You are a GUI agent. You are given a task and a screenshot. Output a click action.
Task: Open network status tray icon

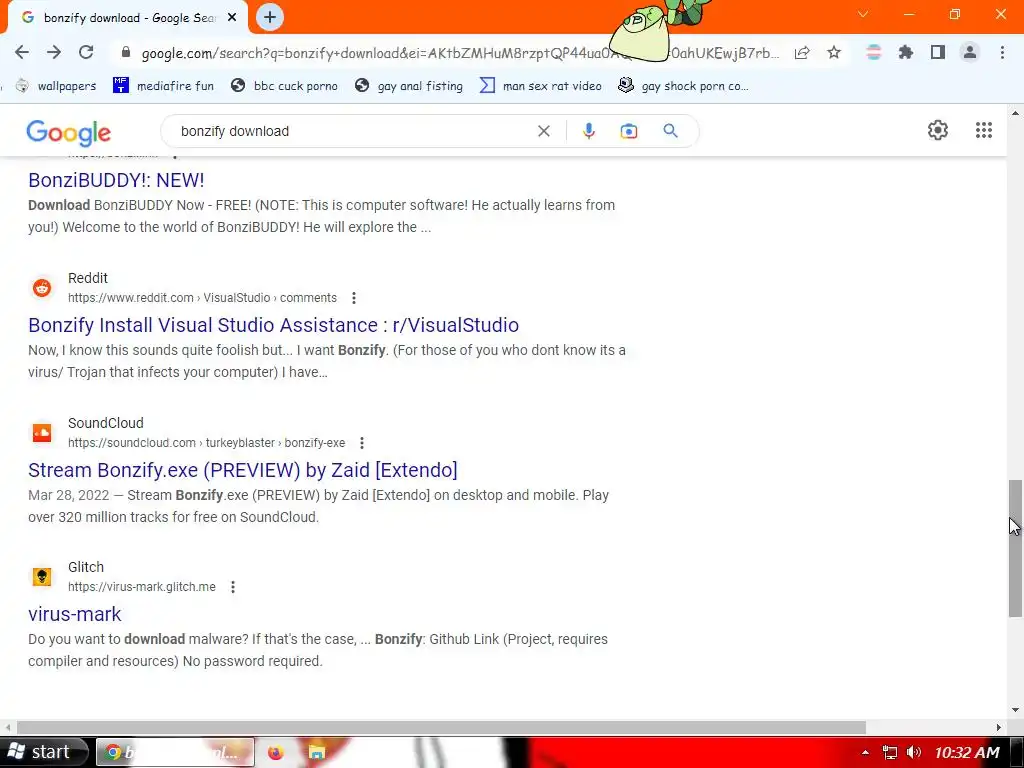[x=889, y=753]
